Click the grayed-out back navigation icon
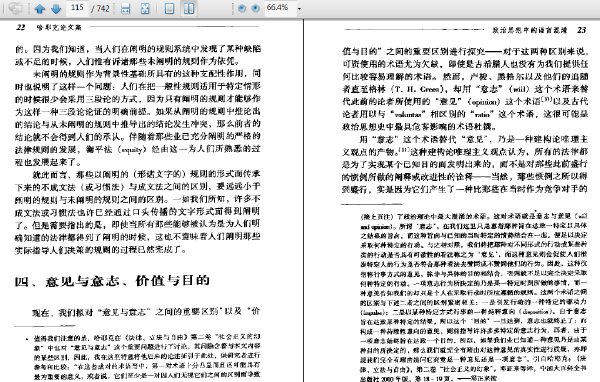The width and height of the screenshot is (600, 382). (15, 8)
